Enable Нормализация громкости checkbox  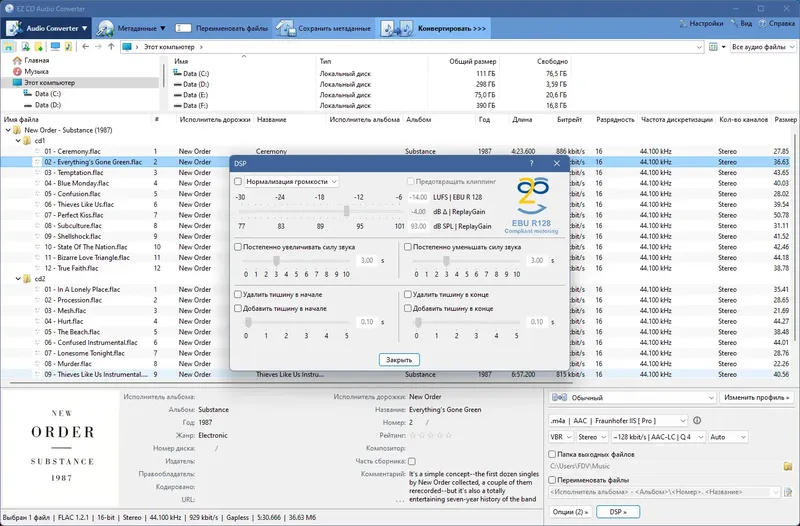(x=238, y=182)
